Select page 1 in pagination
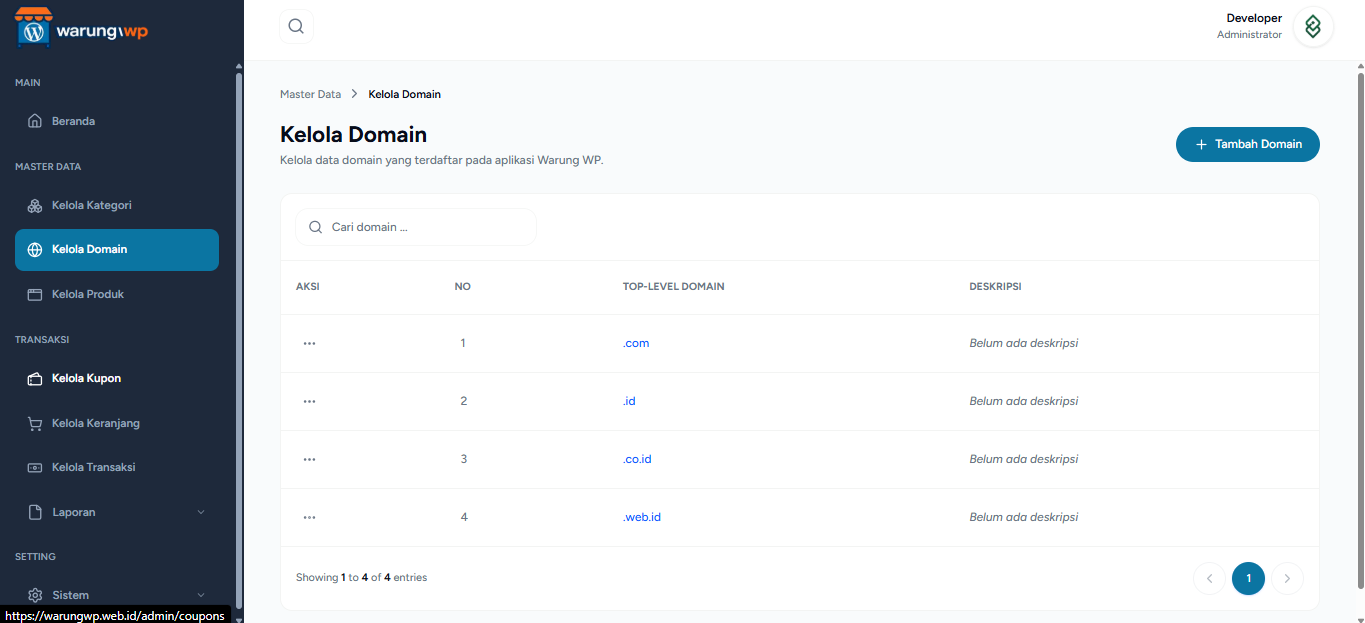Screen dimensions: 1365x623 [x=1248, y=578]
